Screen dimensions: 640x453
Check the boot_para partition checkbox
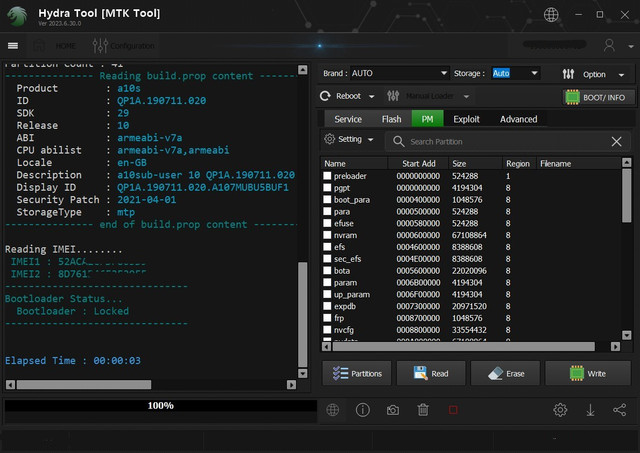click(327, 200)
